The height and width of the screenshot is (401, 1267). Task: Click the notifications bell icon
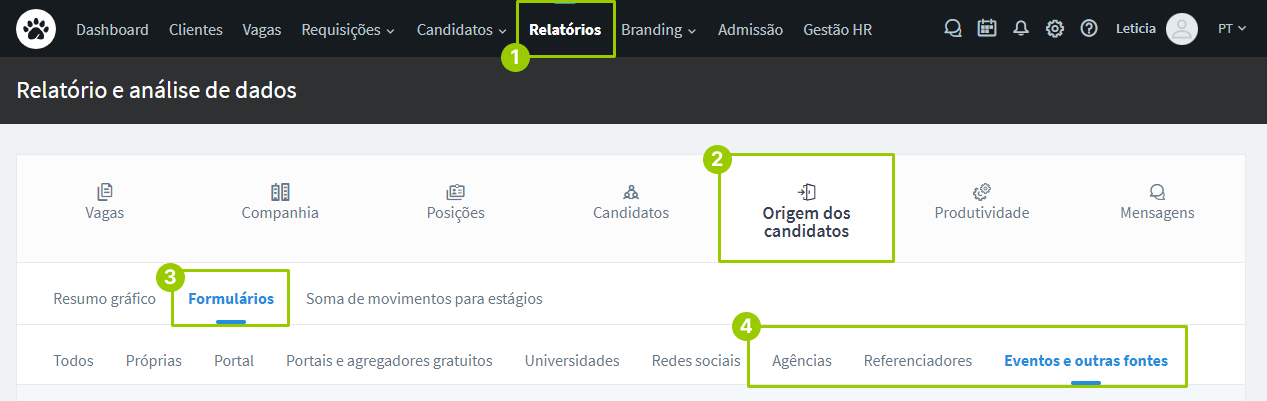coord(1021,29)
